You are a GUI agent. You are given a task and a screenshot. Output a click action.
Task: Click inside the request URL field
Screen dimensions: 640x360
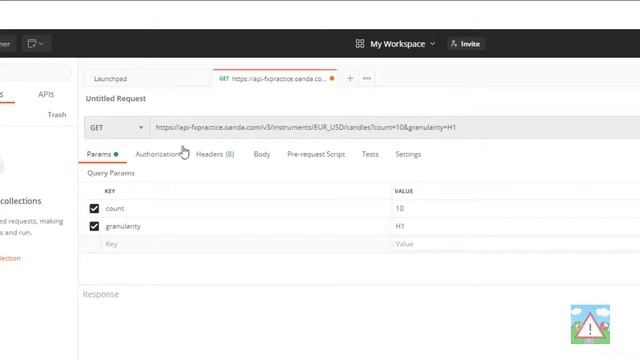pyautogui.click(x=395, y=128)
